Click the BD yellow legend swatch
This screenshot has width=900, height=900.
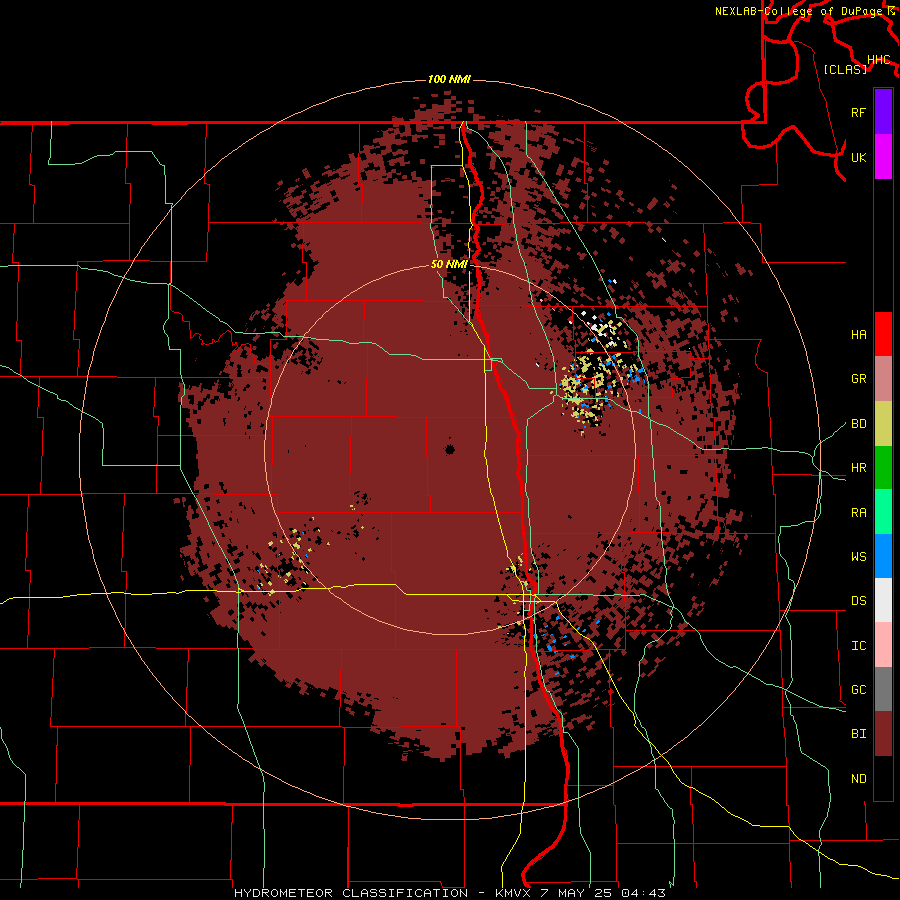[883, 424]
